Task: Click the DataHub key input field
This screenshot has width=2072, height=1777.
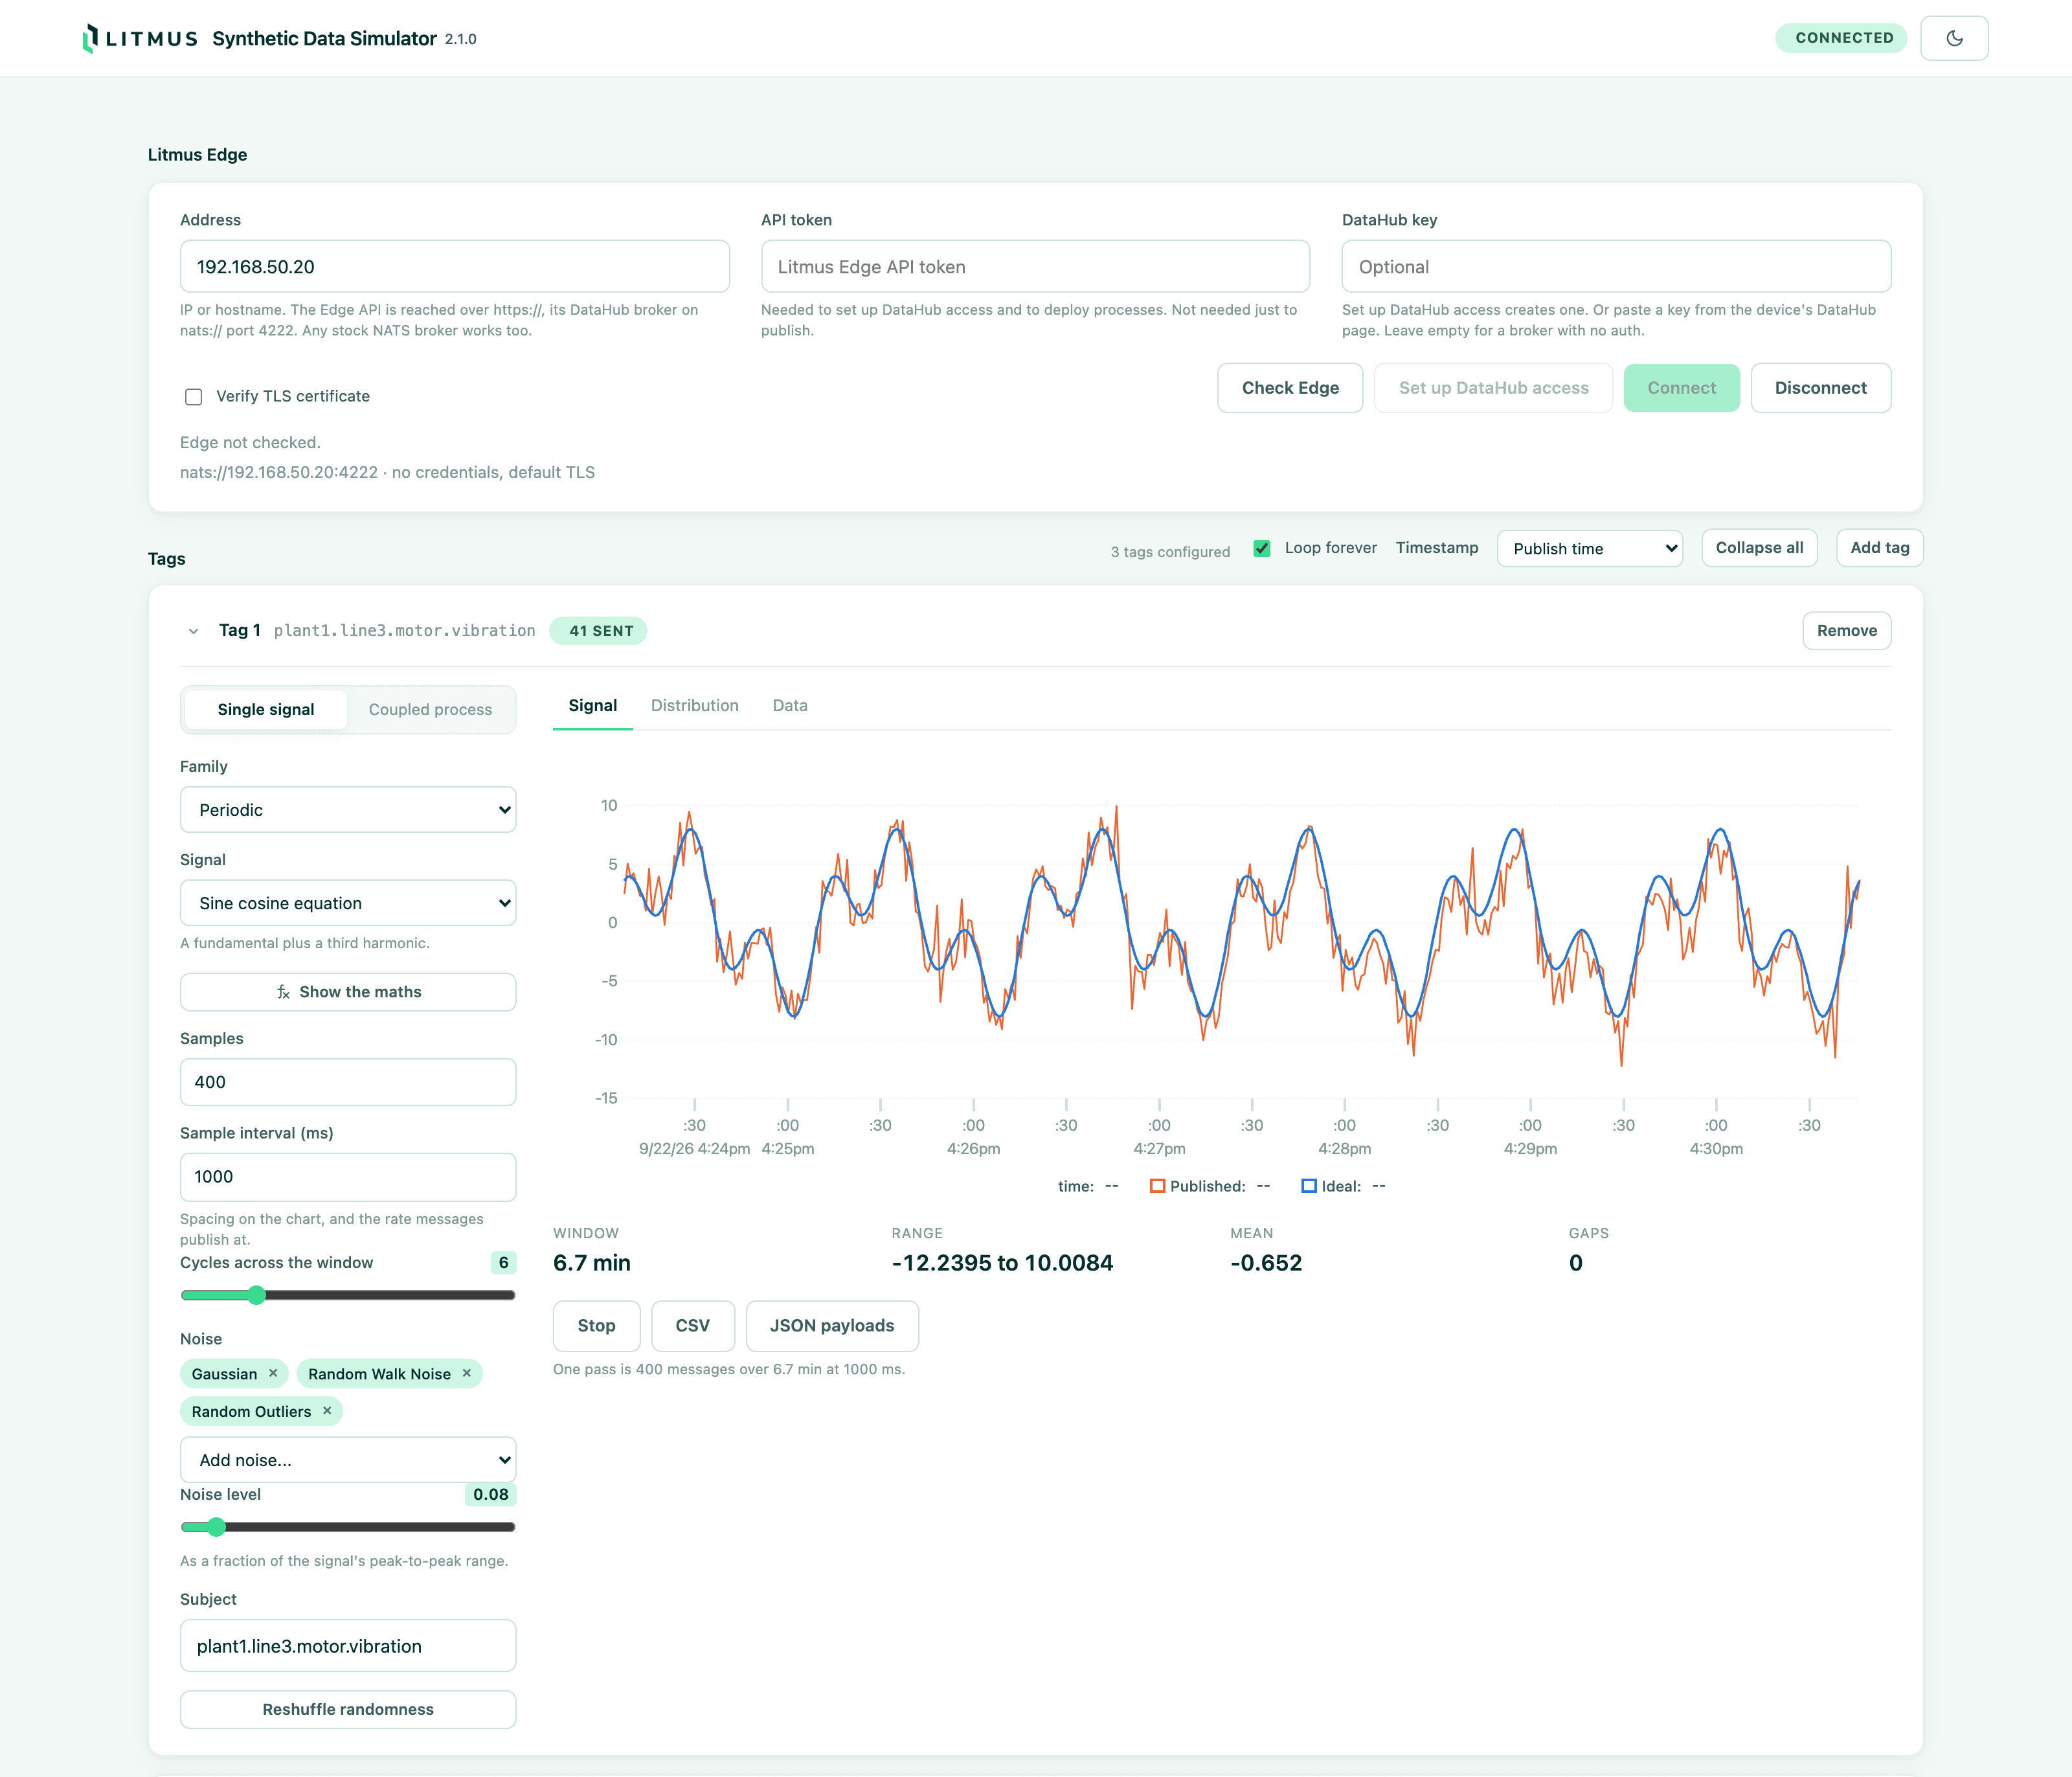Action: click(x=1616, y=267)
